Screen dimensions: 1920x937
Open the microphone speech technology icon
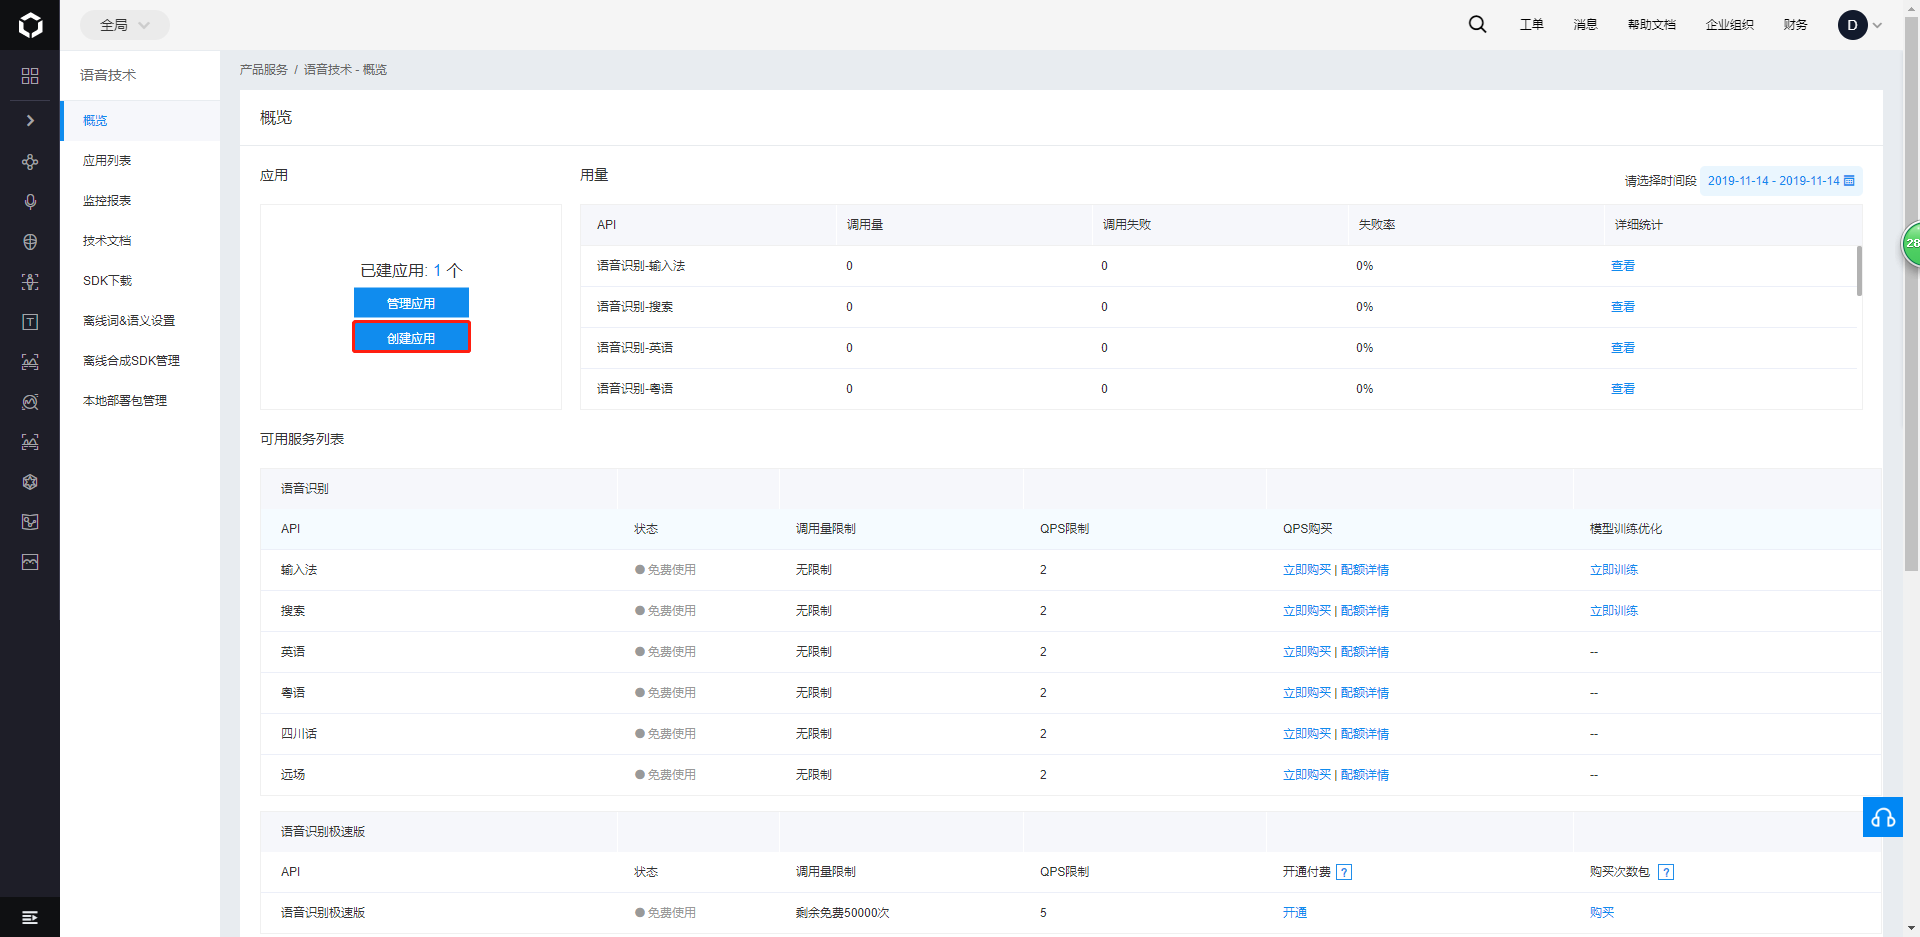pyautogui.click(x=30, y=202)
